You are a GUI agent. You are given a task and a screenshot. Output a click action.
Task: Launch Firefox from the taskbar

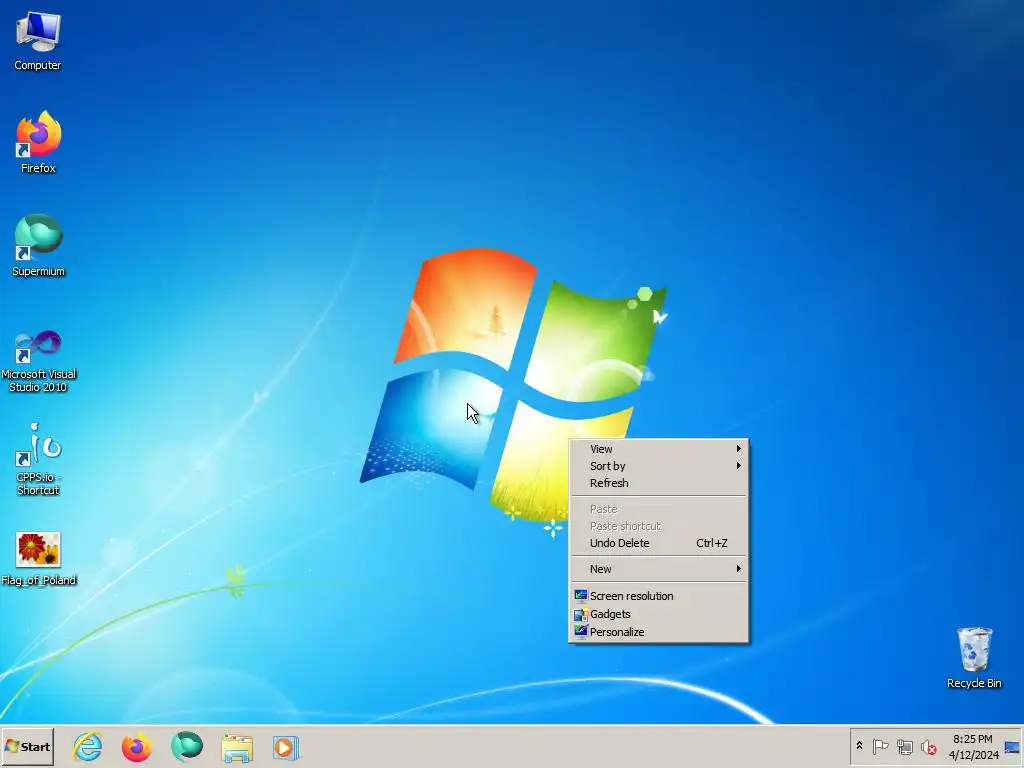pos(136,746)
